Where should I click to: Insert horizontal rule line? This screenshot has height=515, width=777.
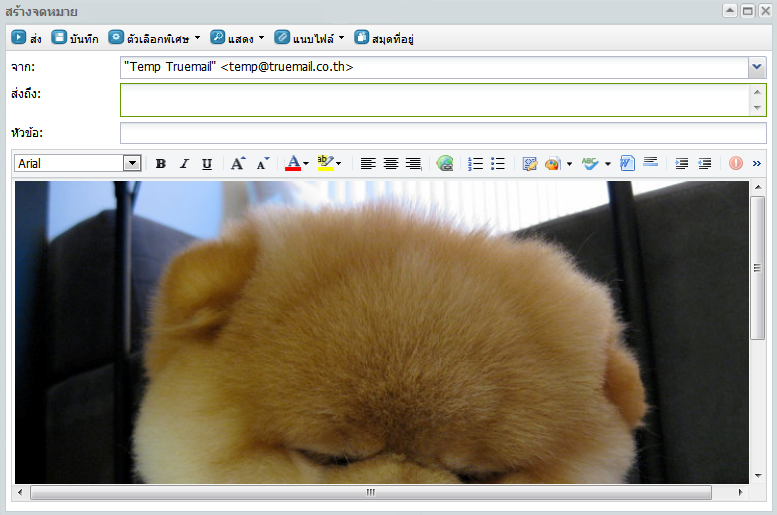click(x=650, y=162)
